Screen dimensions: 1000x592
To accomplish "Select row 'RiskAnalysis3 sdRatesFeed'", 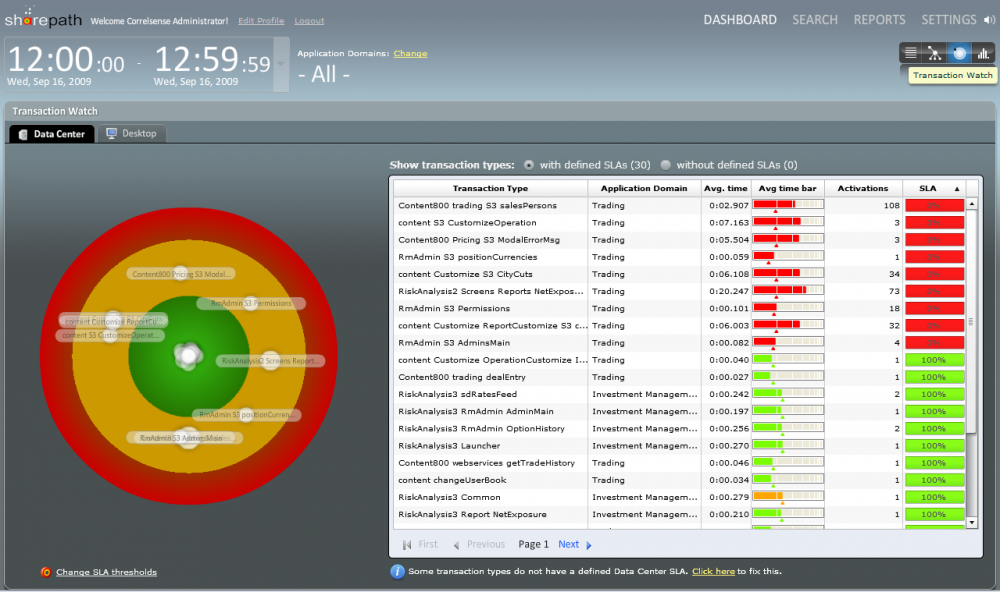I will tap(679, 394).
